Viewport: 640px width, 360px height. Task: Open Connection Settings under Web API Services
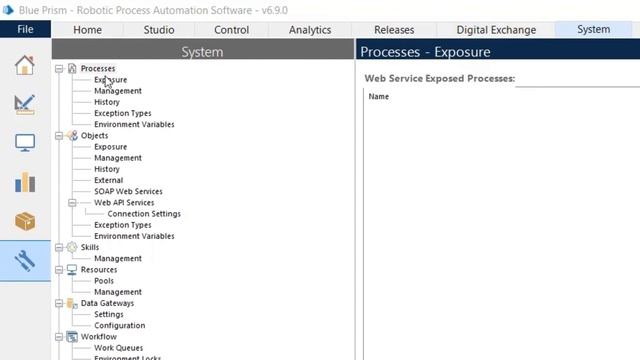point(144,213)
